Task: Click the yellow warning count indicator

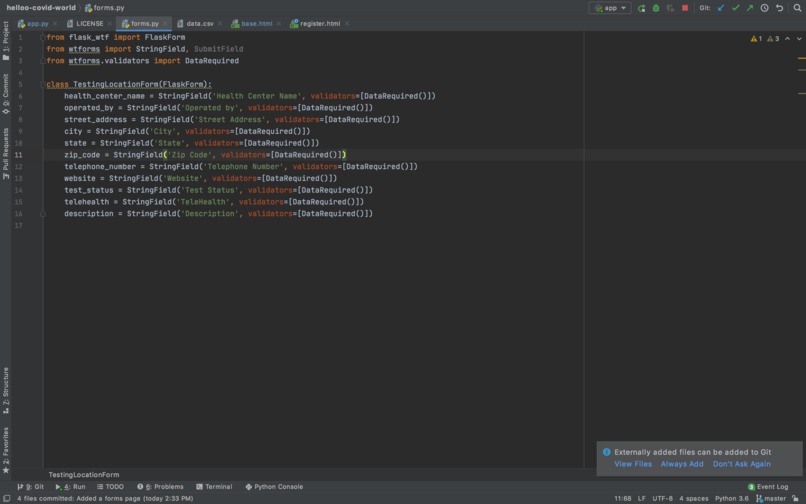Action: 756,39
